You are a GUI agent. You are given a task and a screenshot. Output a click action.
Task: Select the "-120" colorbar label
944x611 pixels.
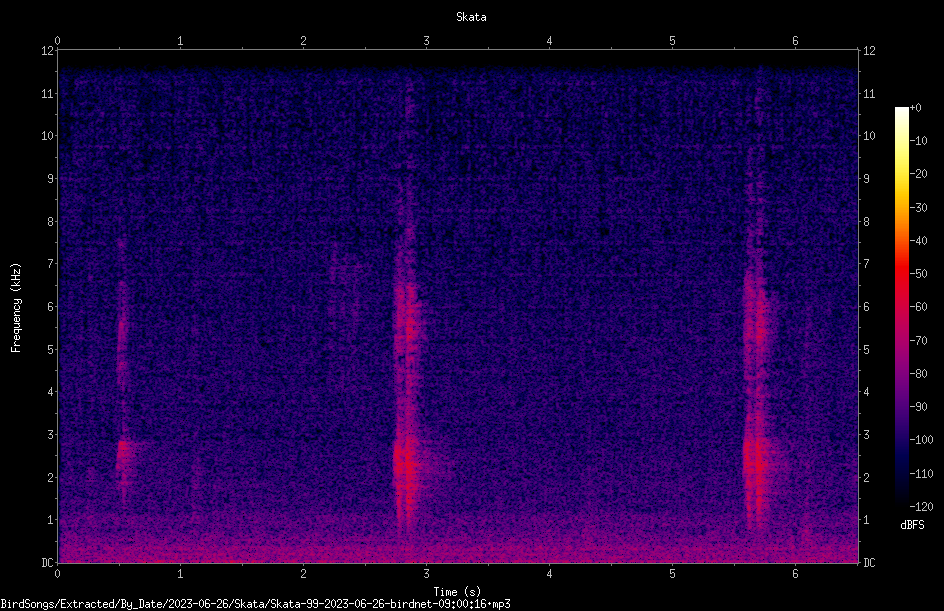tap(922, 507)
